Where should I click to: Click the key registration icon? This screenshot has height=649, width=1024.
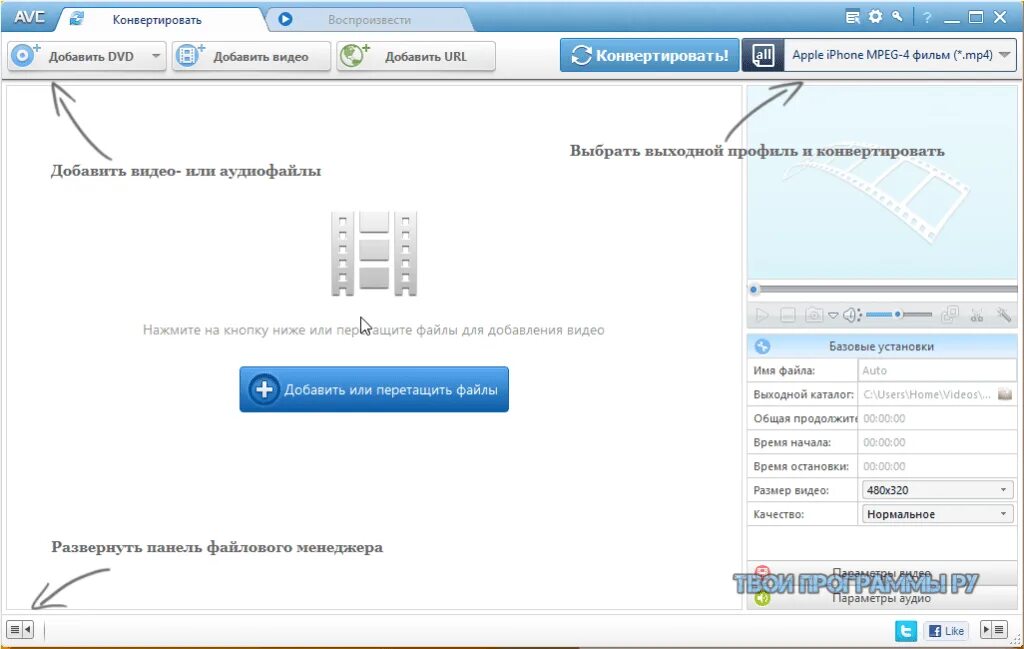897,17
